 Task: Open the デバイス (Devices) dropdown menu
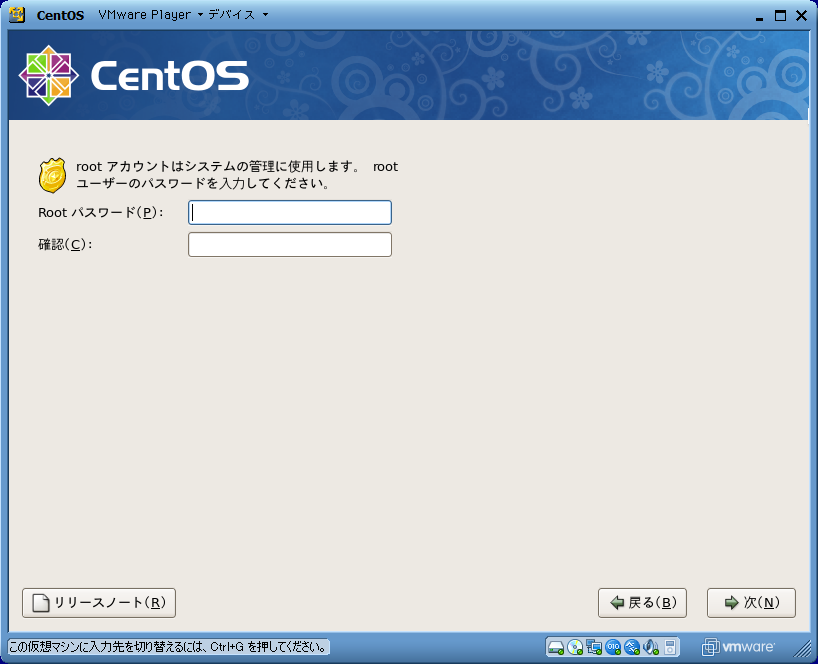pos(238,15)
